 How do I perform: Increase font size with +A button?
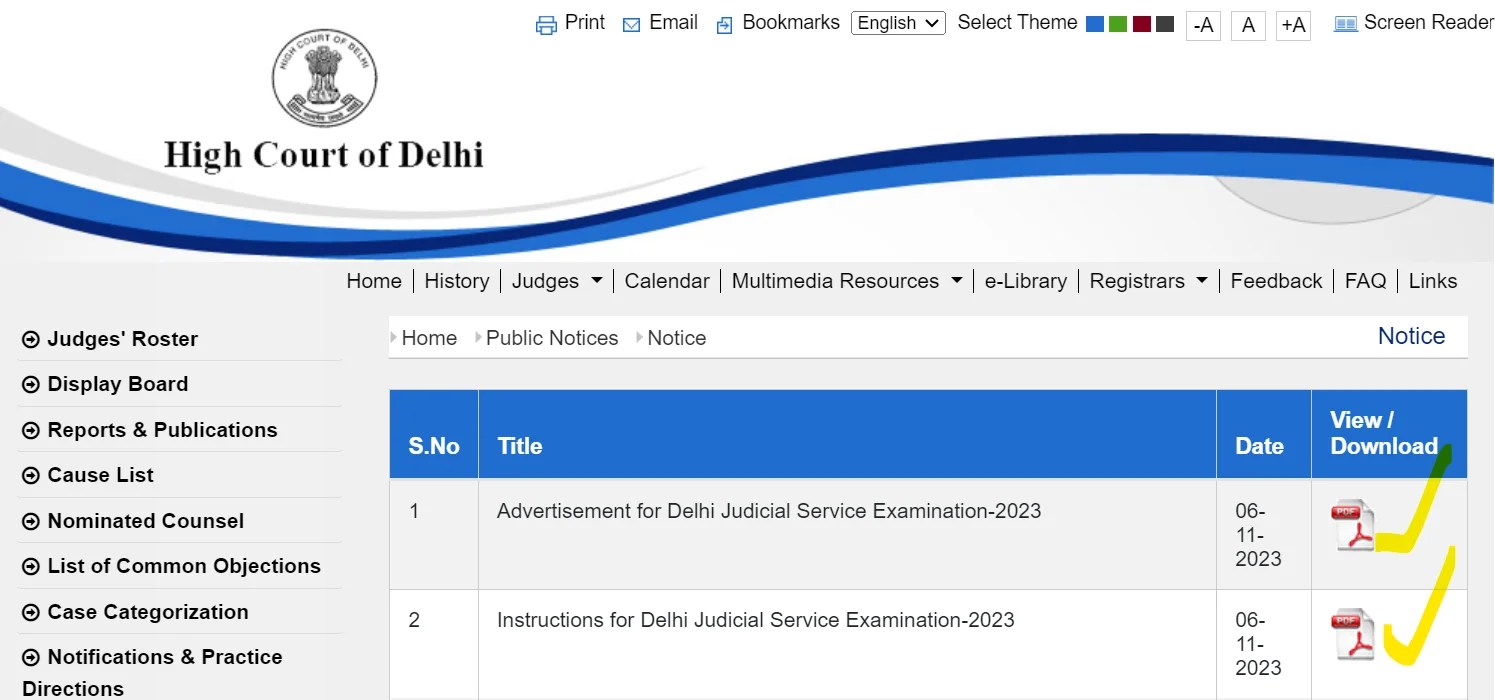1293,25
